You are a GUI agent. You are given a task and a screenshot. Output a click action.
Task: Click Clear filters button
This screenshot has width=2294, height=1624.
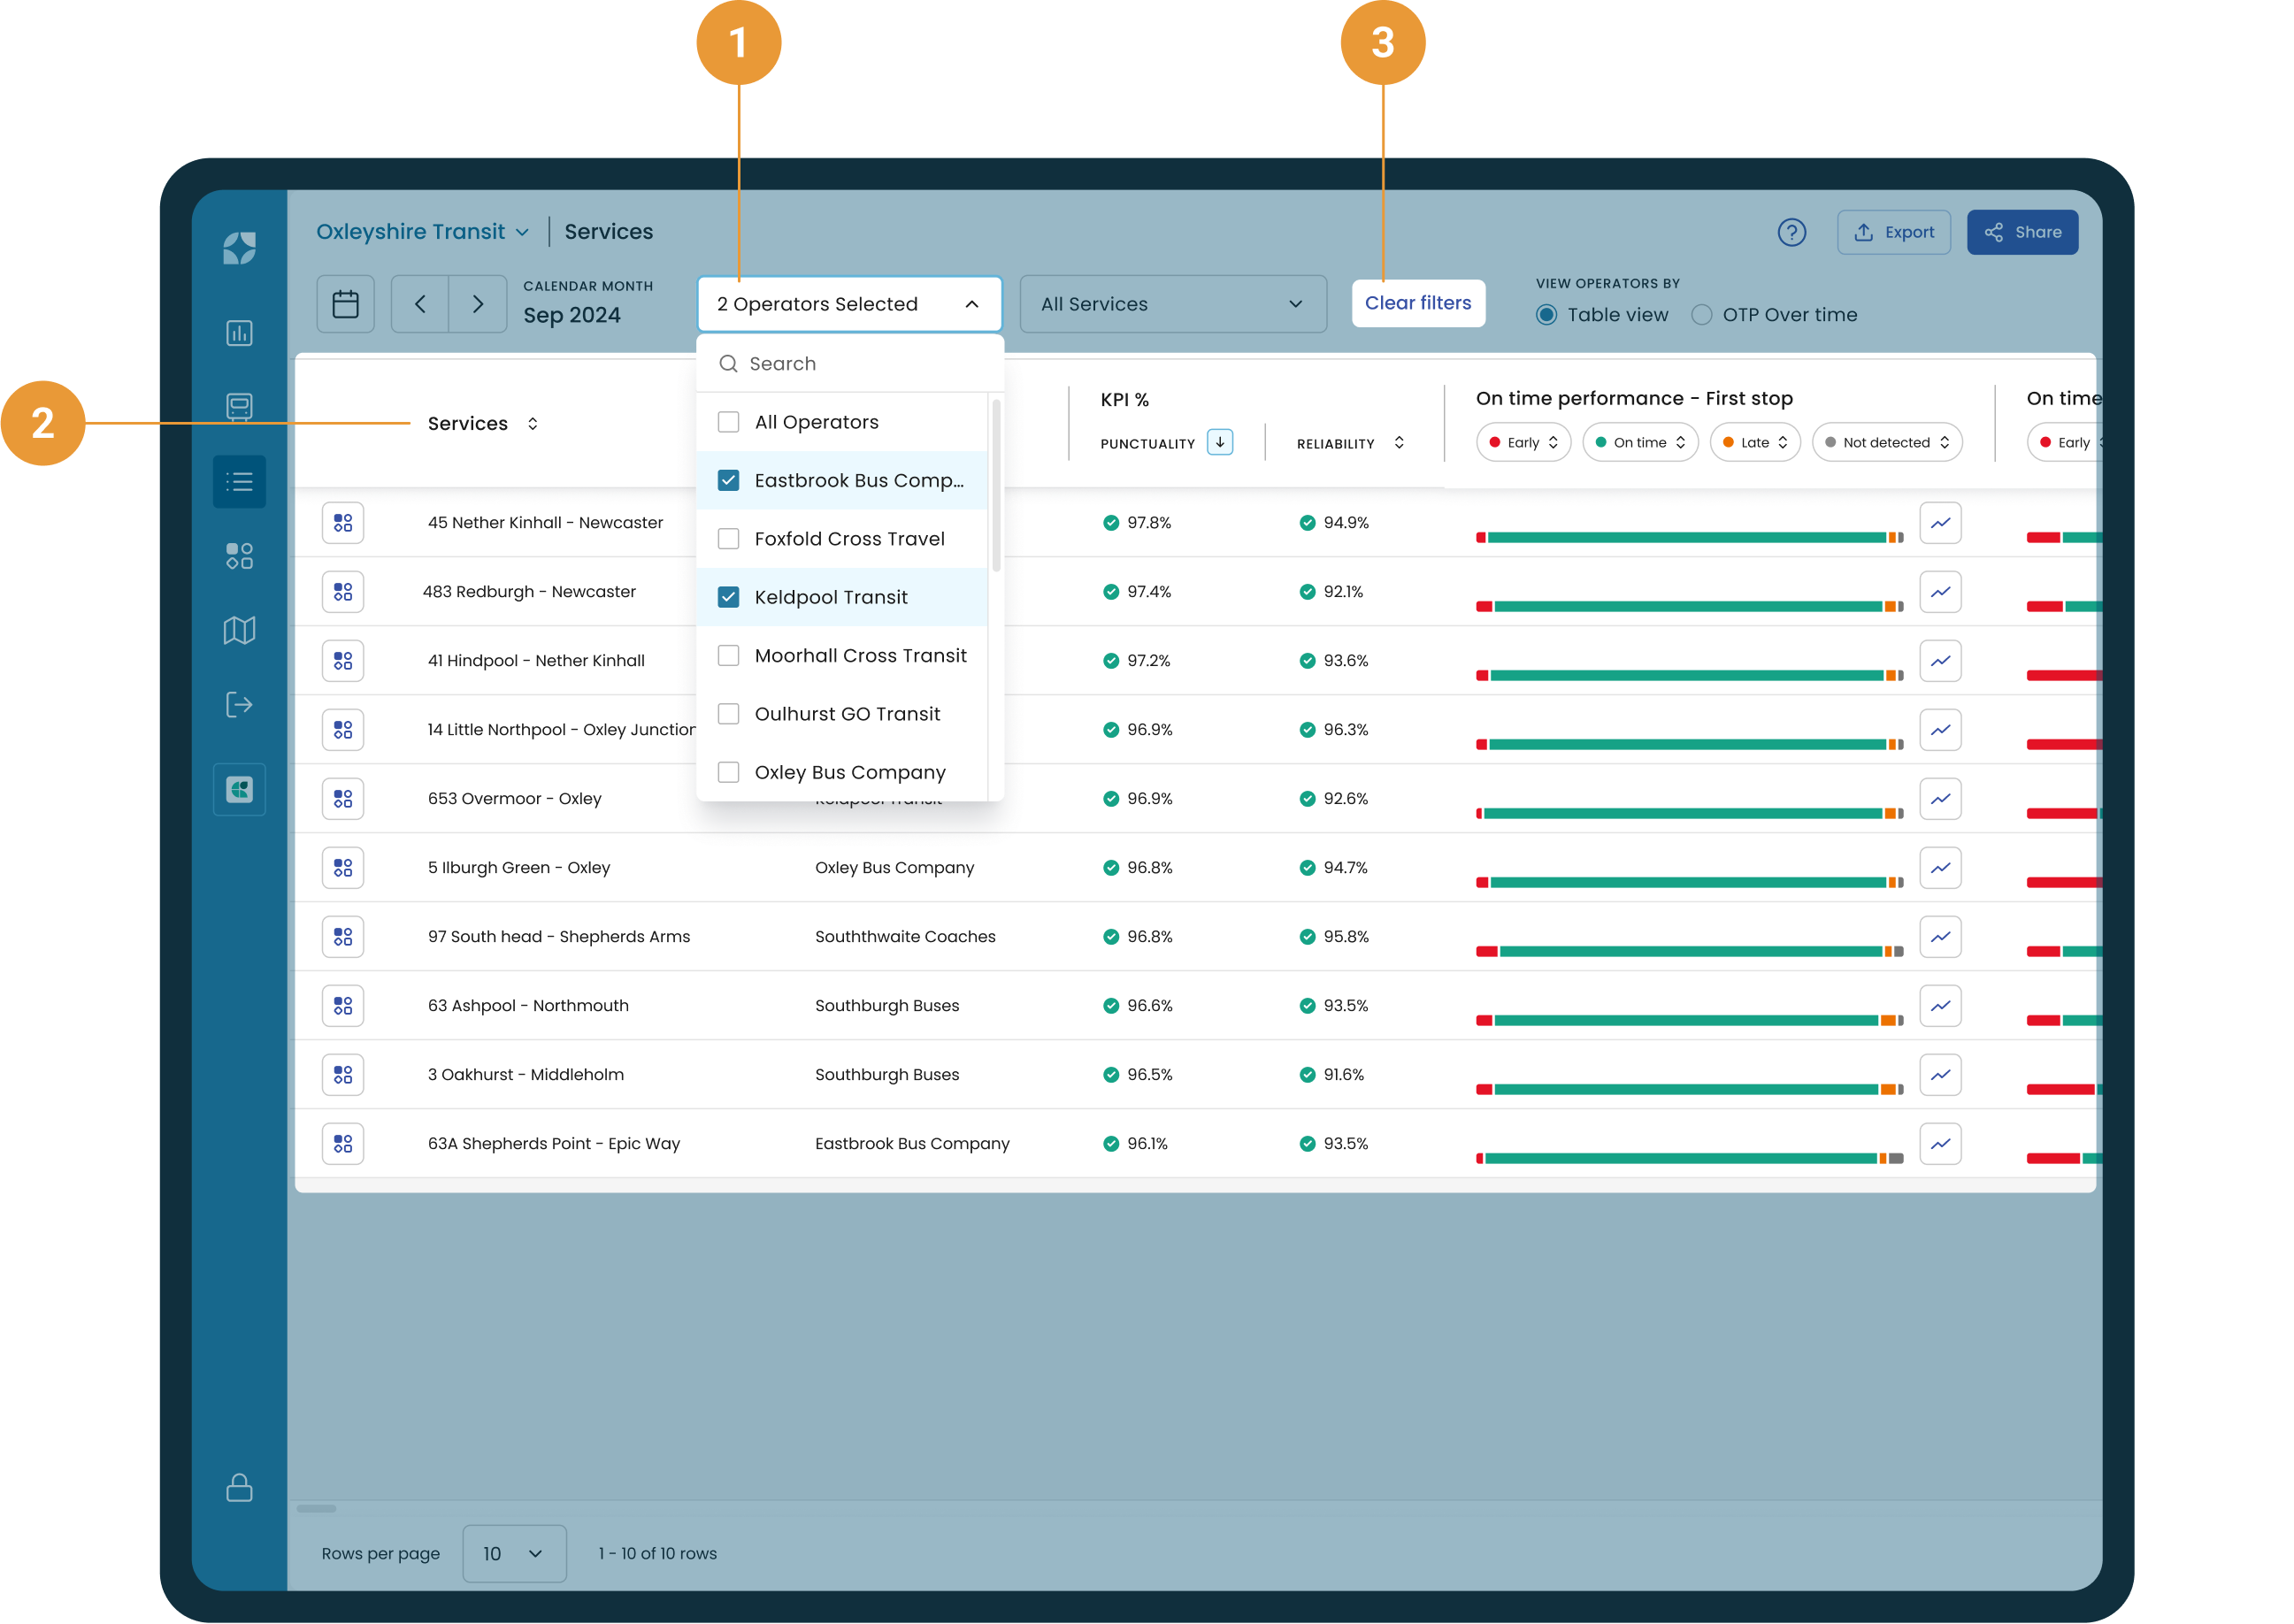click(x=1417, y=303)
